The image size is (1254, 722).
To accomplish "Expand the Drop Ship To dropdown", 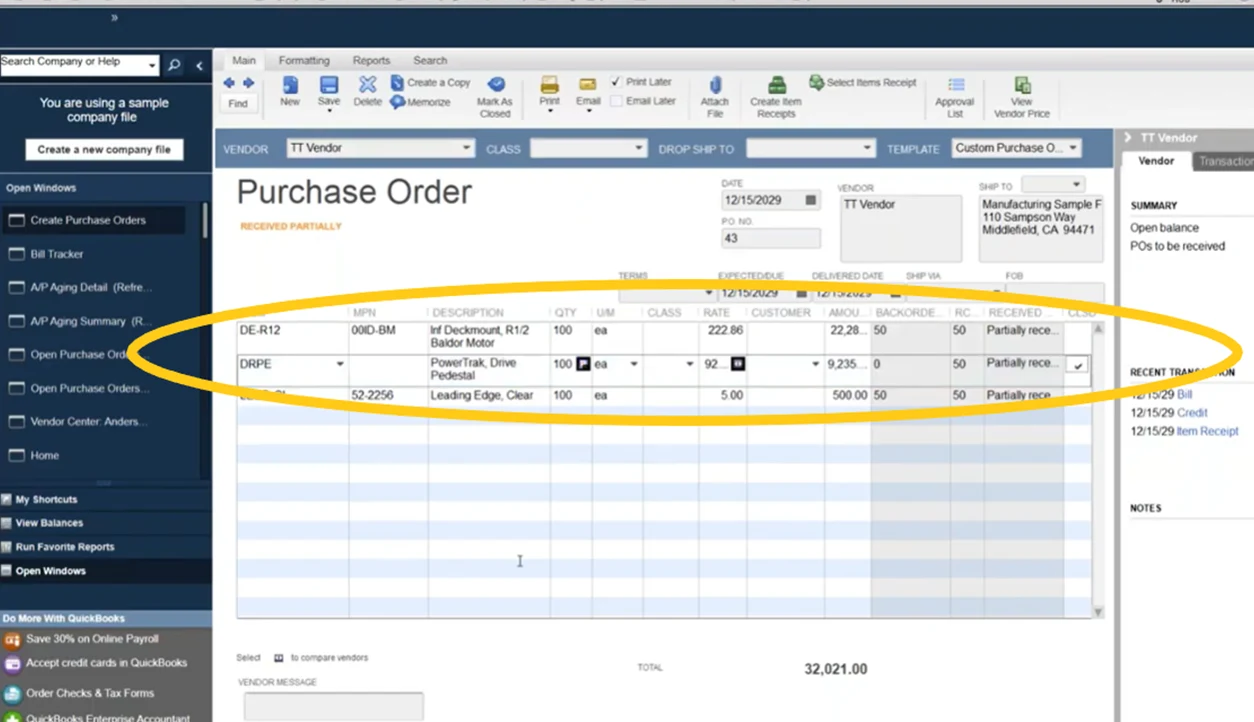I will [866, 148].
